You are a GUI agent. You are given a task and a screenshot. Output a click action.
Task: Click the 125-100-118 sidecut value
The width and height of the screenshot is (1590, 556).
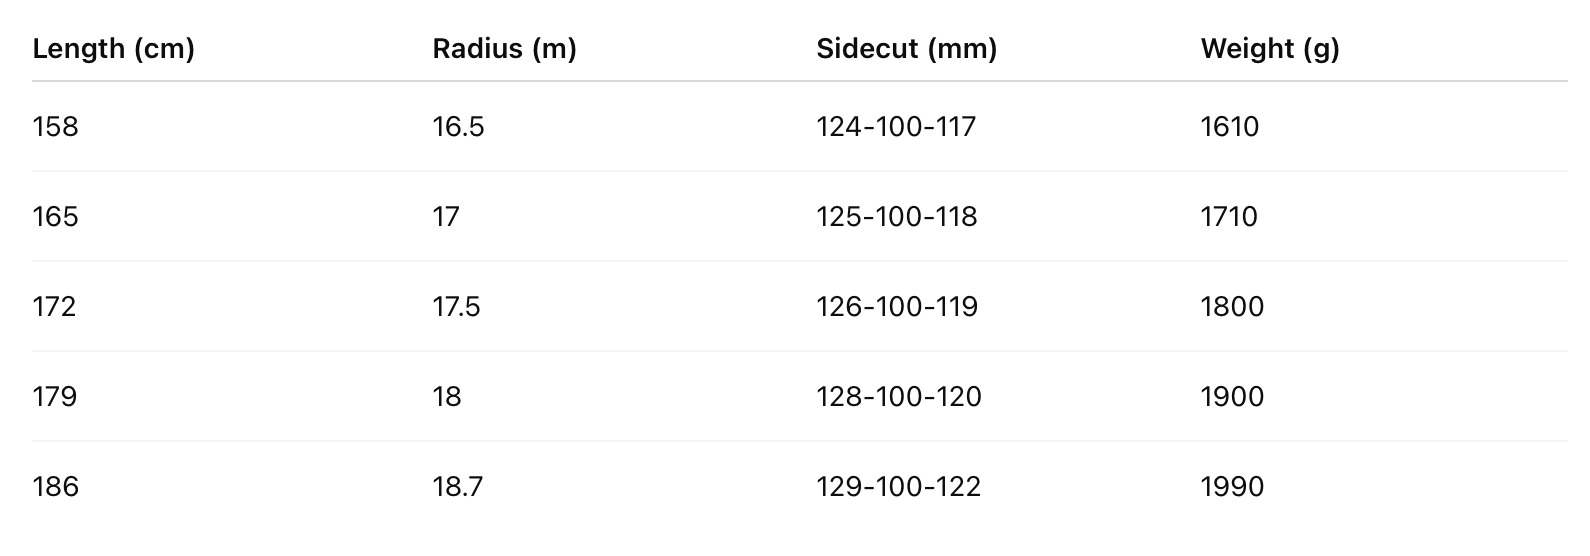(x=896, y=217)
